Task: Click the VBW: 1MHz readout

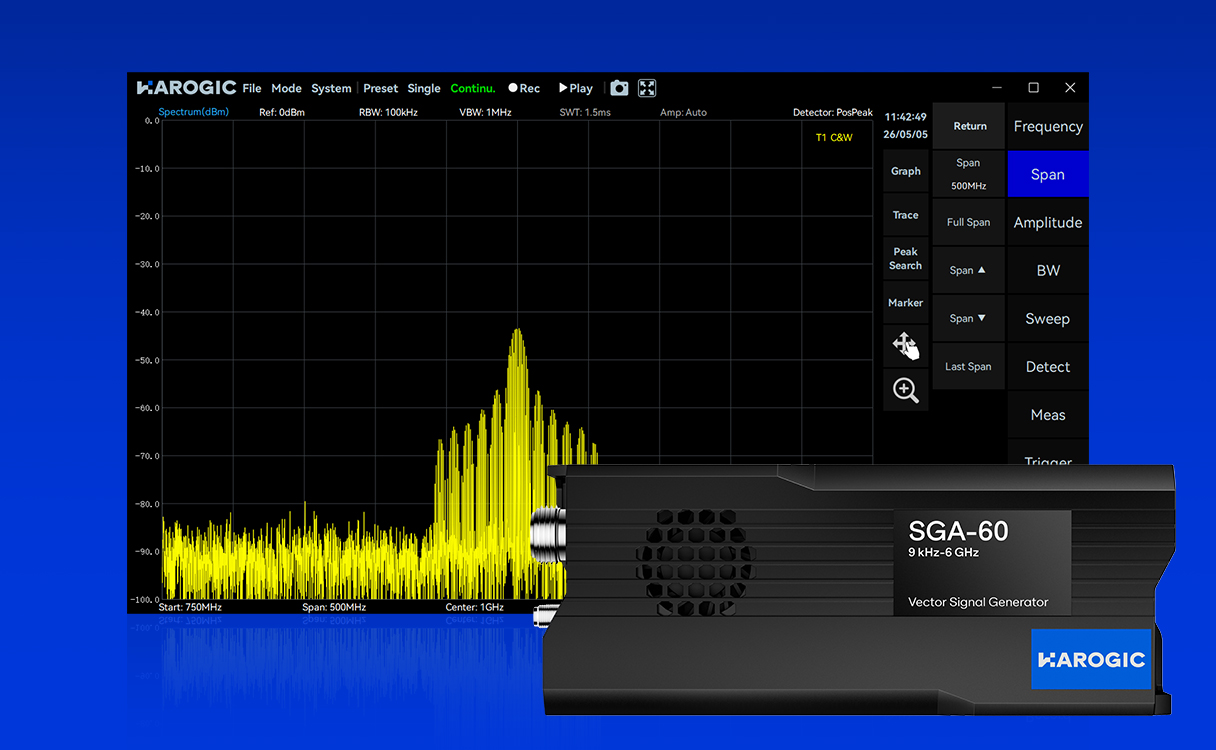Action: coord(485,112)
